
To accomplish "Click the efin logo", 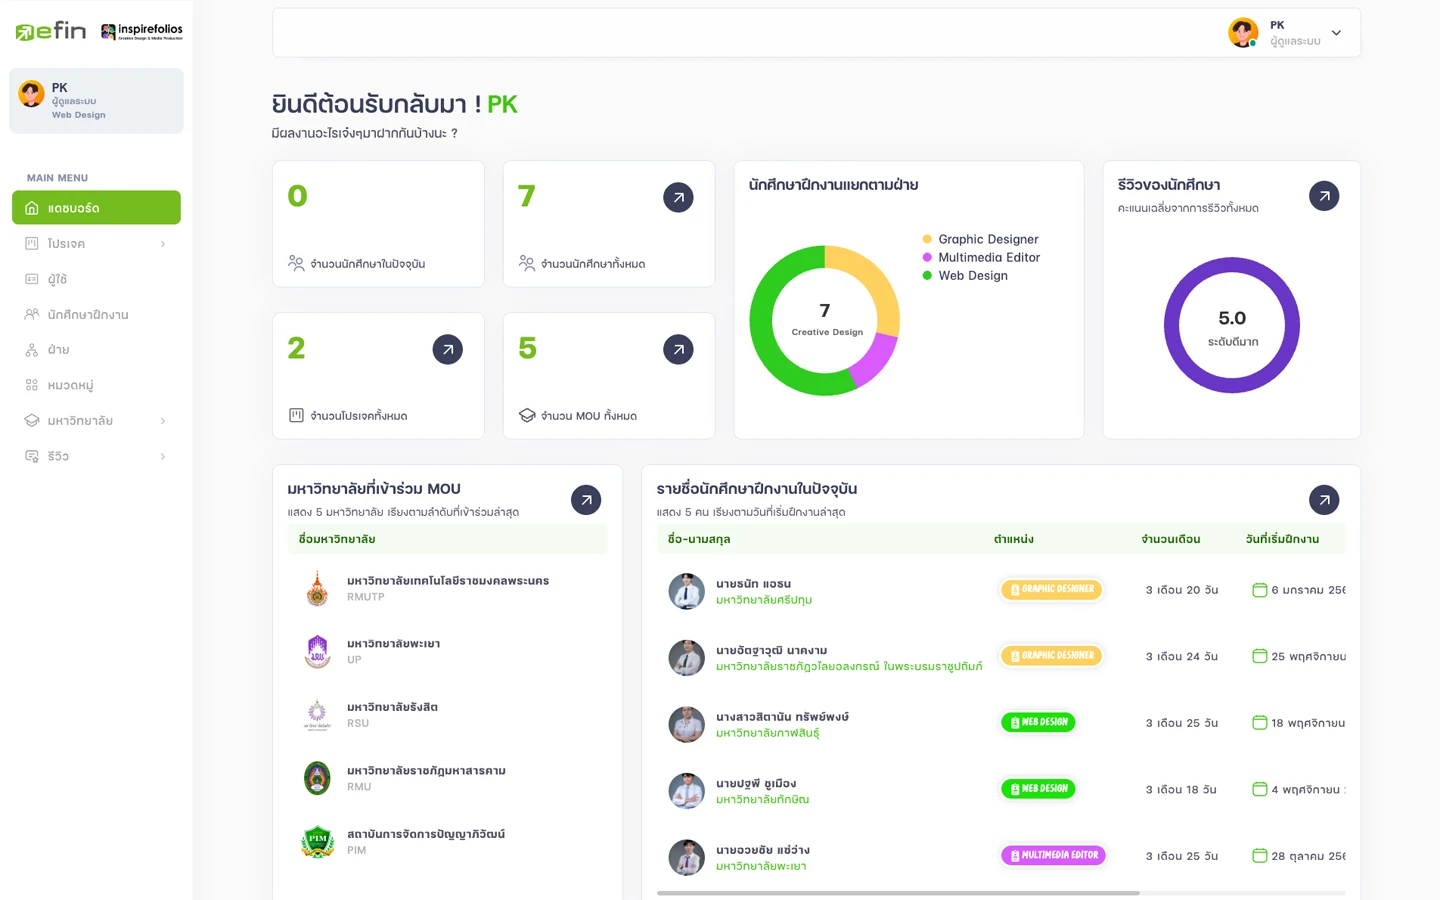I will coord(51,31).
